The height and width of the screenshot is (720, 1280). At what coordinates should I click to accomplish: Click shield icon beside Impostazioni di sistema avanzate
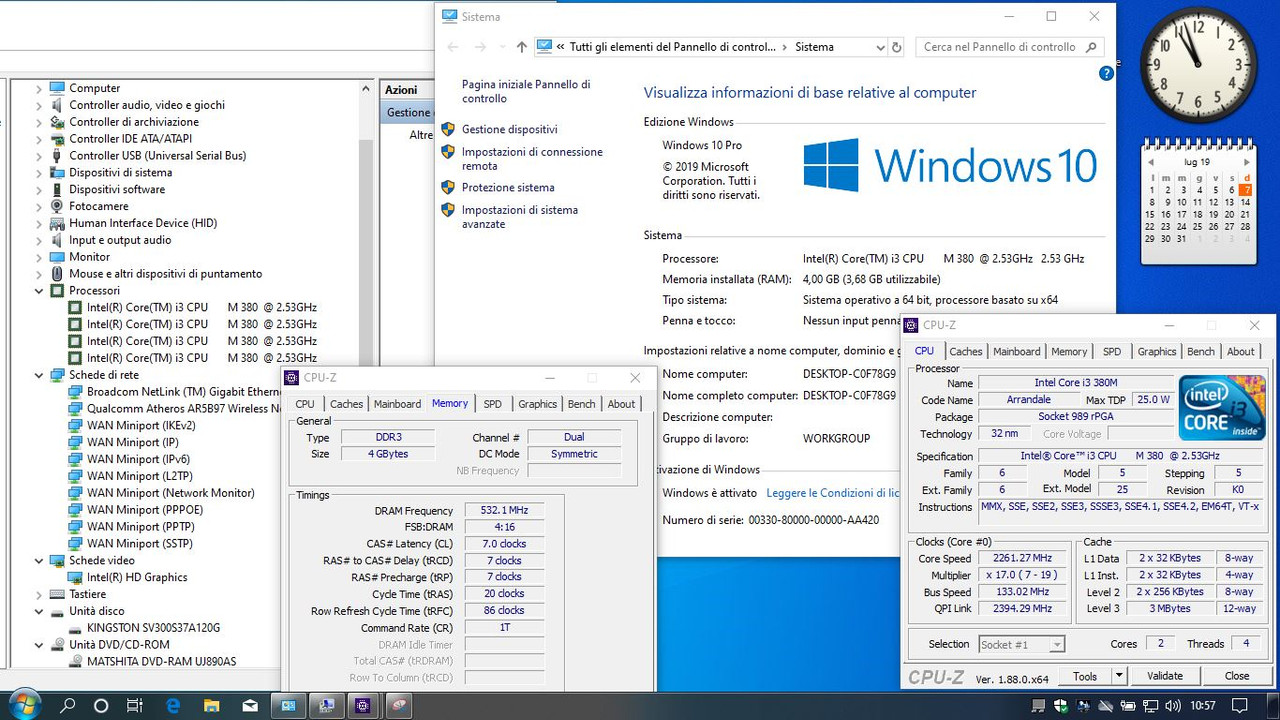pos(448,210)
